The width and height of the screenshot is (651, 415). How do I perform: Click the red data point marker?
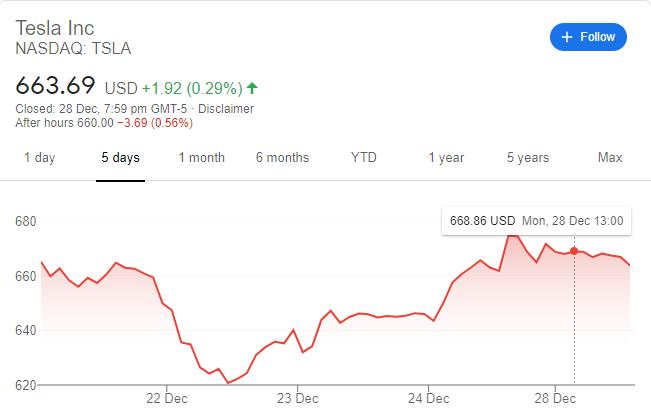[574, 251]
